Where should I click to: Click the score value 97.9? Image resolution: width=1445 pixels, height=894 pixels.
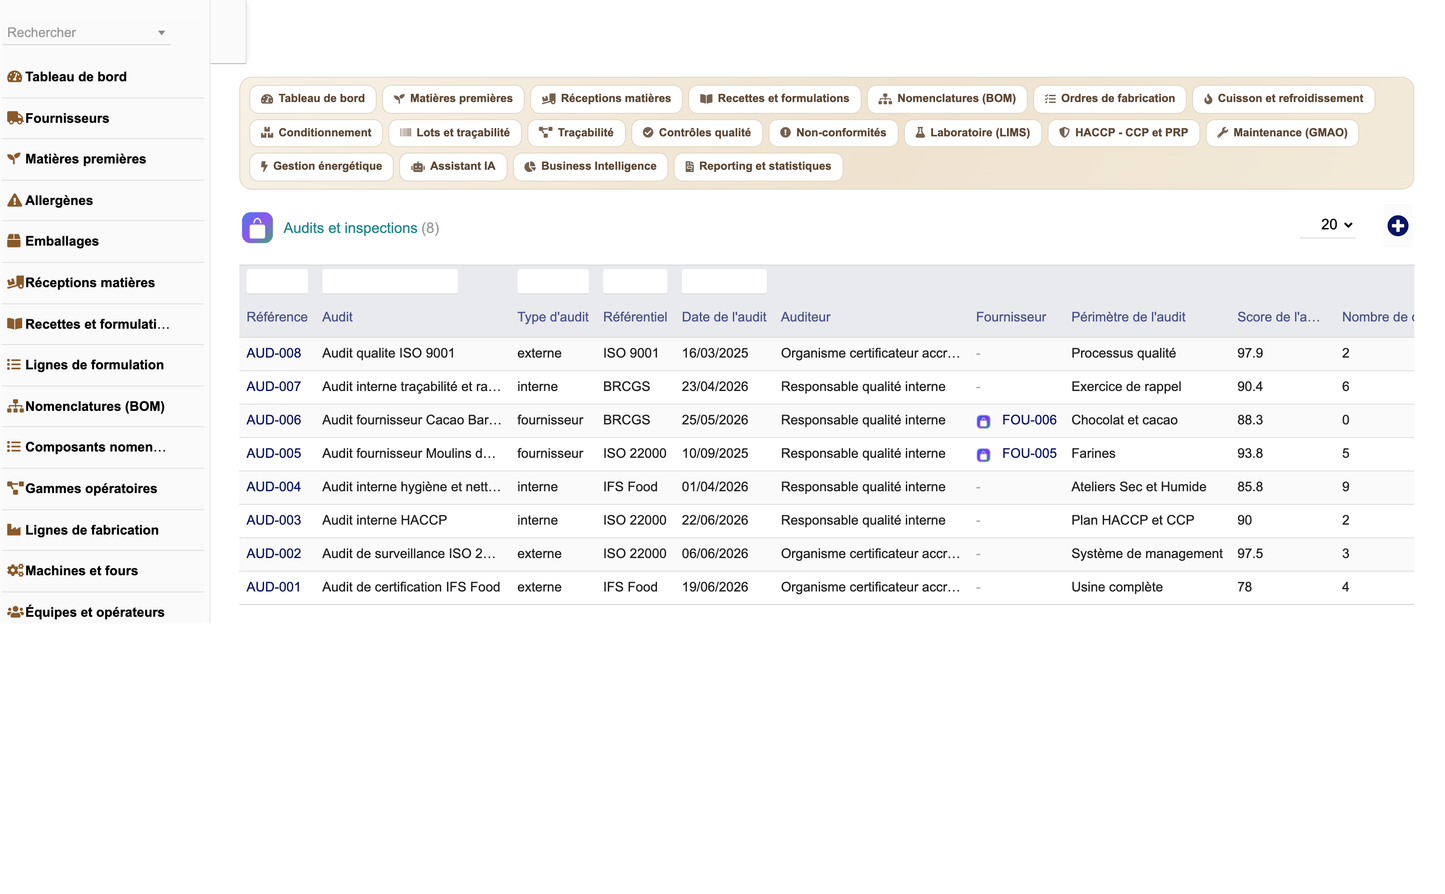1250,353
